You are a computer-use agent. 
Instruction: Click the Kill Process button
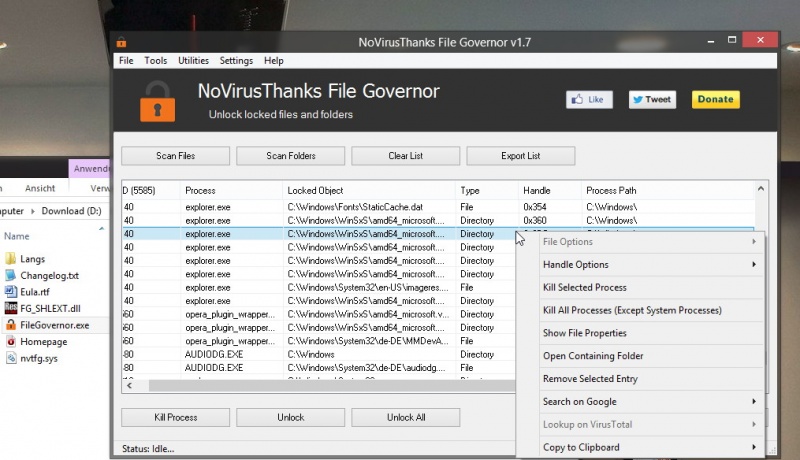click(x=176, y=417)
